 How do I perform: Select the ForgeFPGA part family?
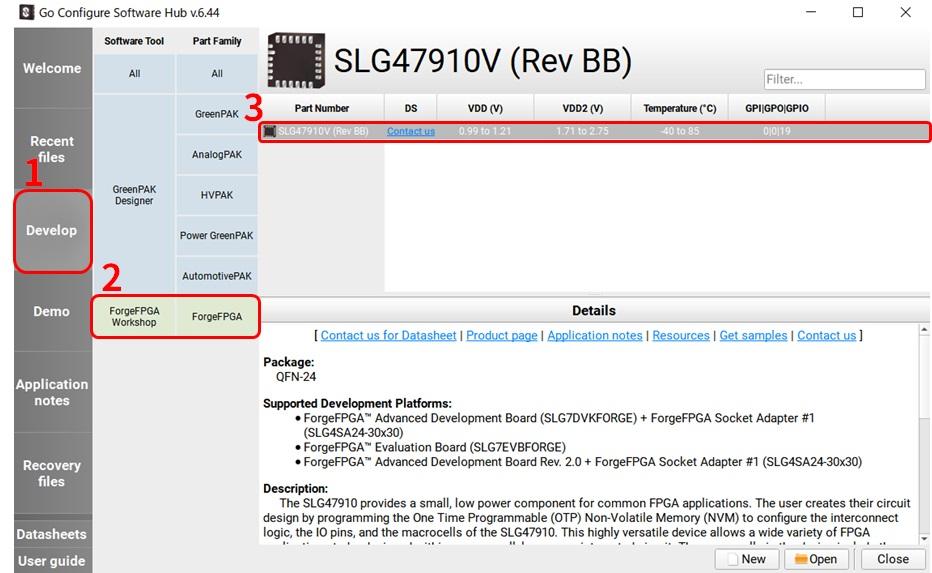point(217,317)
